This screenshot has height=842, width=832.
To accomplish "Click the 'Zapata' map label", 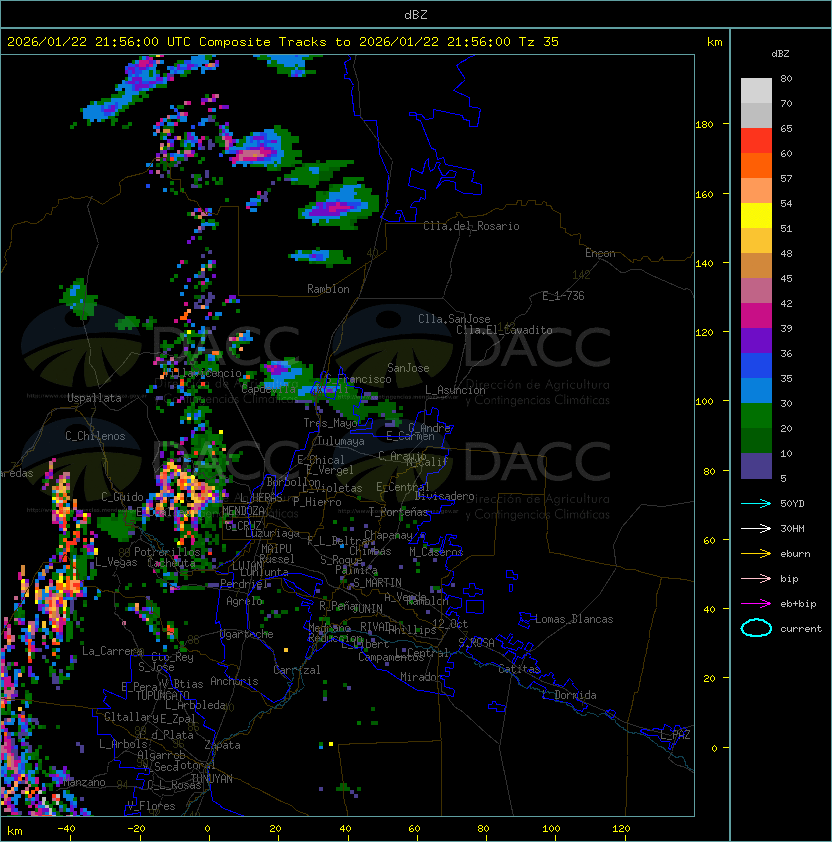I will coord(222,745).
